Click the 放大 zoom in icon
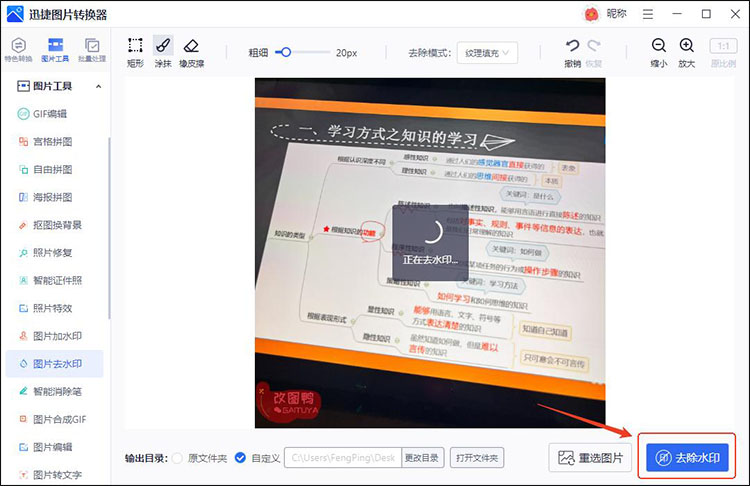This screenshot has width=750, height=486. pyautogui.click(x=687, y=50)
